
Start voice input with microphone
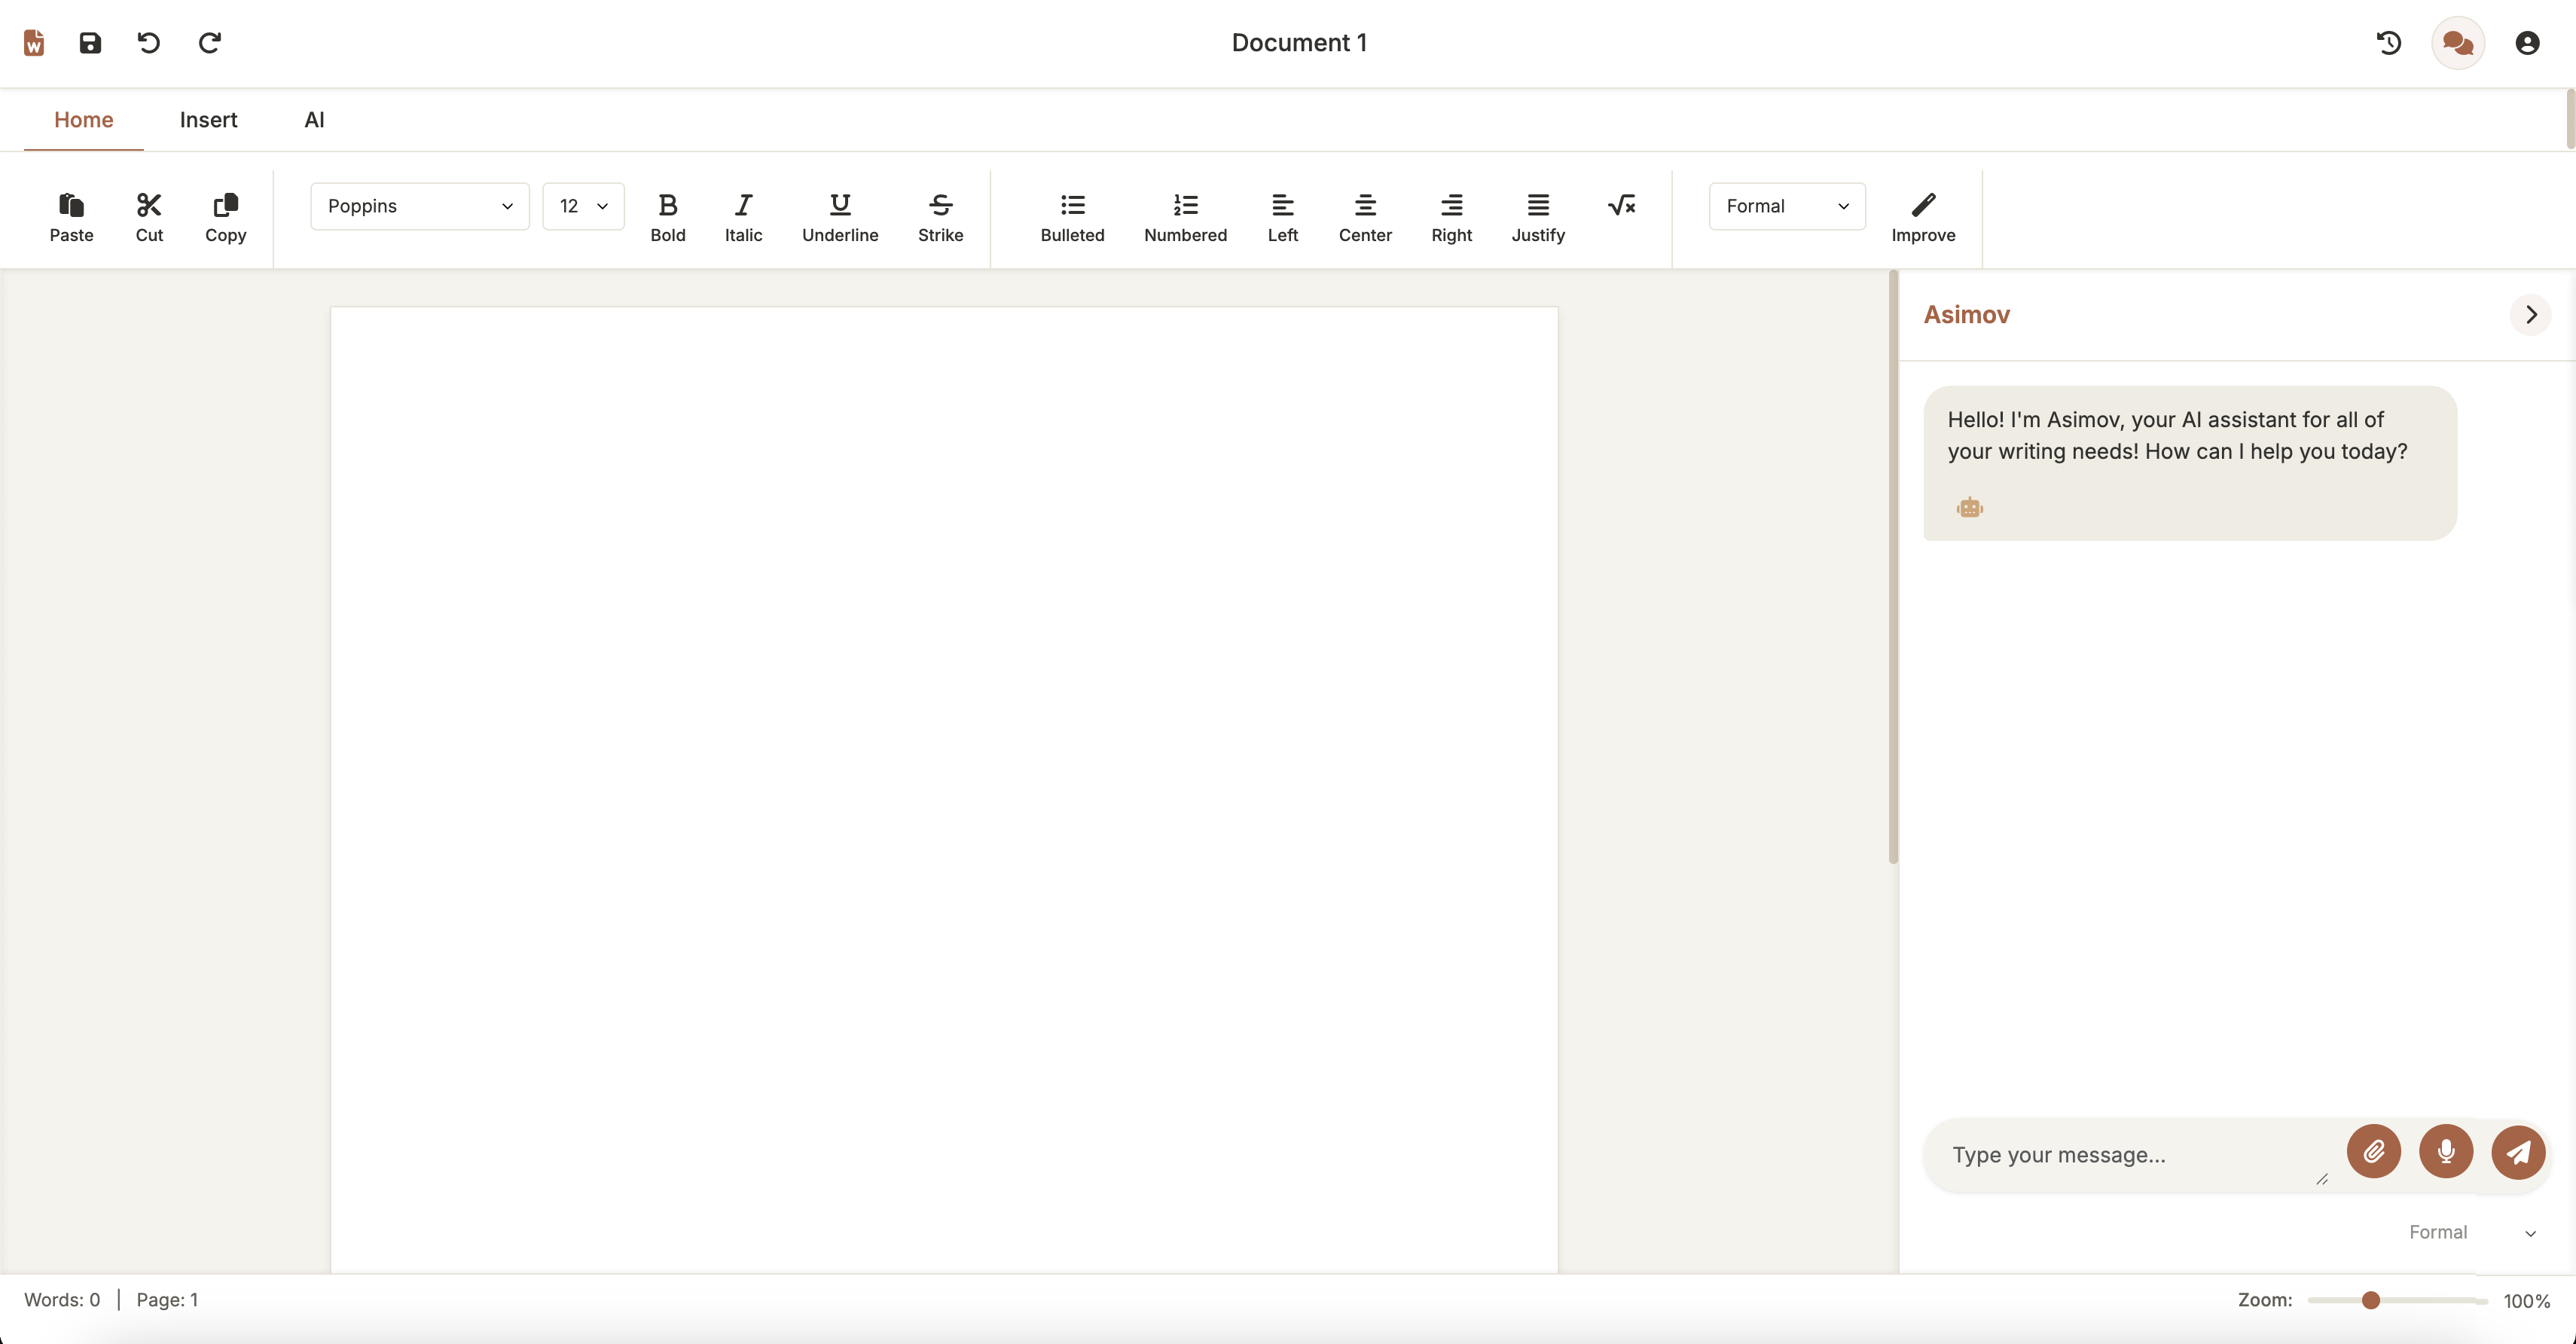(2446, 1152)
